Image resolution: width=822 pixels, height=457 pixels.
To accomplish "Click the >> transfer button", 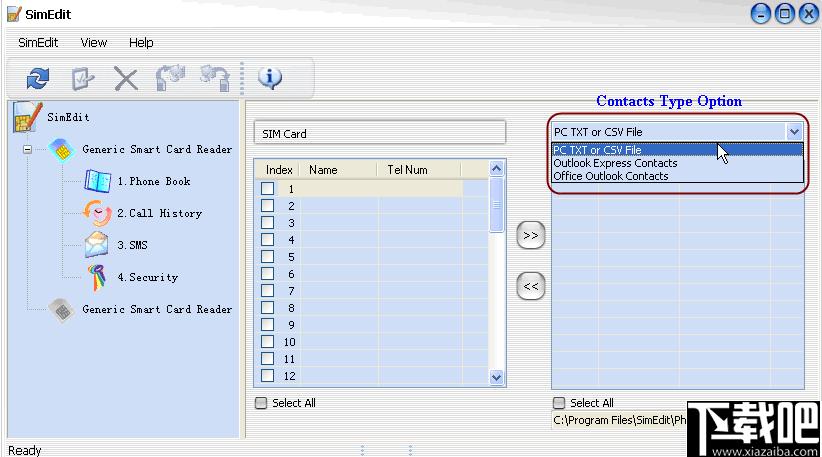I will [x=531, y=235].
